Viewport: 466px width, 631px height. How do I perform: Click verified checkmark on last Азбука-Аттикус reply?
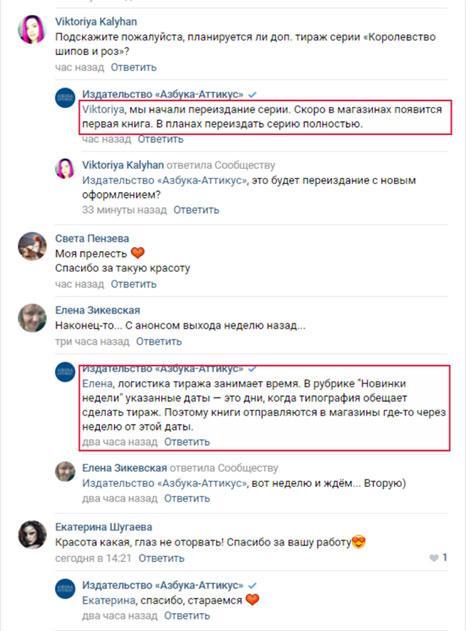coord(252,586)
